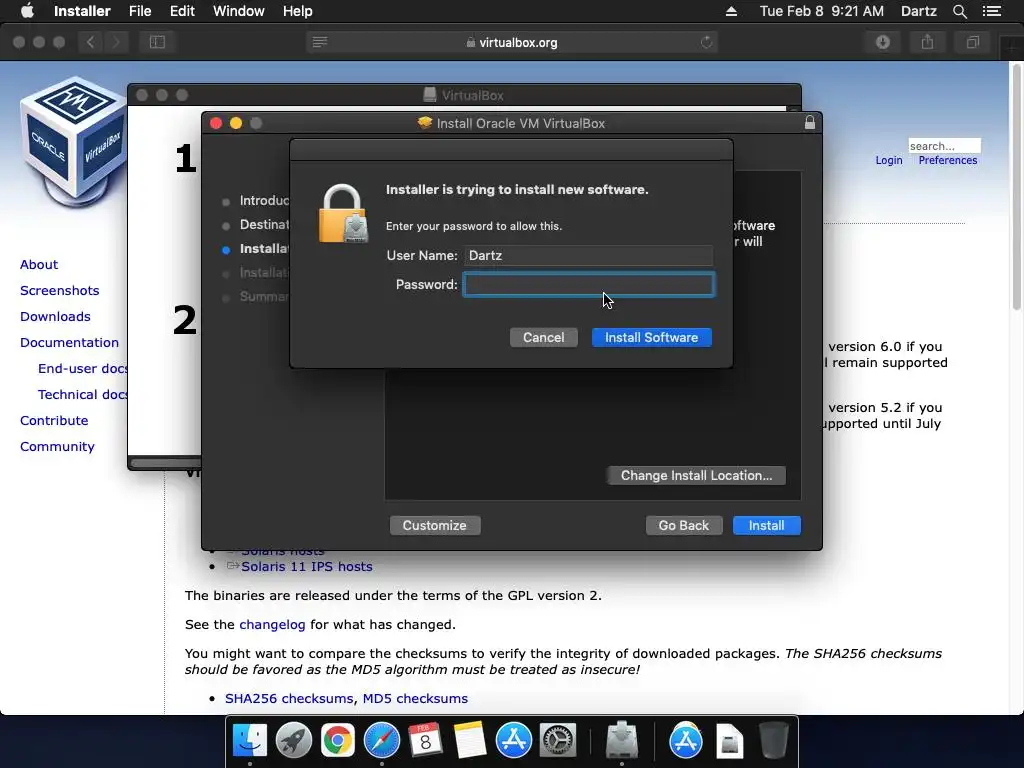Show Safari tab overview button
The height and width of the screenshot is (768, 1024).
(x=972, y=42)
